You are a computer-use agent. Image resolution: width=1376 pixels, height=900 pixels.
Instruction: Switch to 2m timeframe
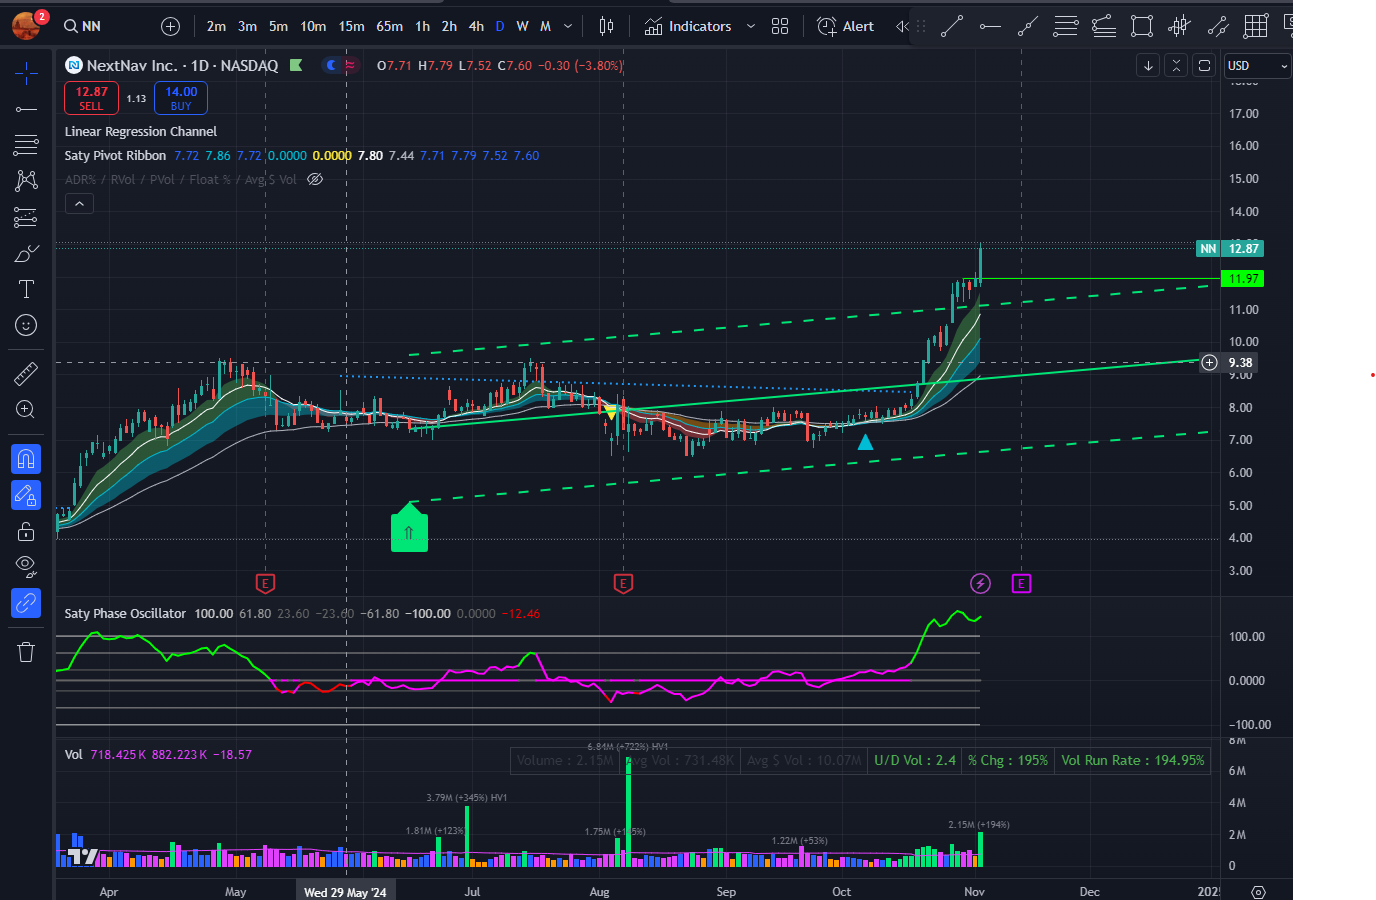pyautogui.click(x=216, y=26)
